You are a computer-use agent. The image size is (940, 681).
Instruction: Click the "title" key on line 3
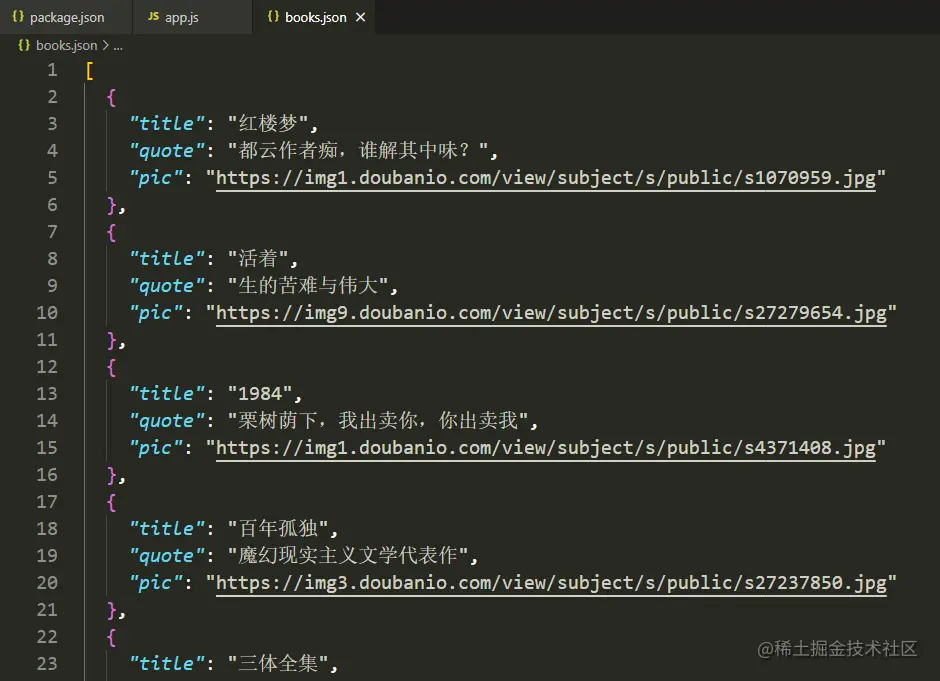coord(167,123)
